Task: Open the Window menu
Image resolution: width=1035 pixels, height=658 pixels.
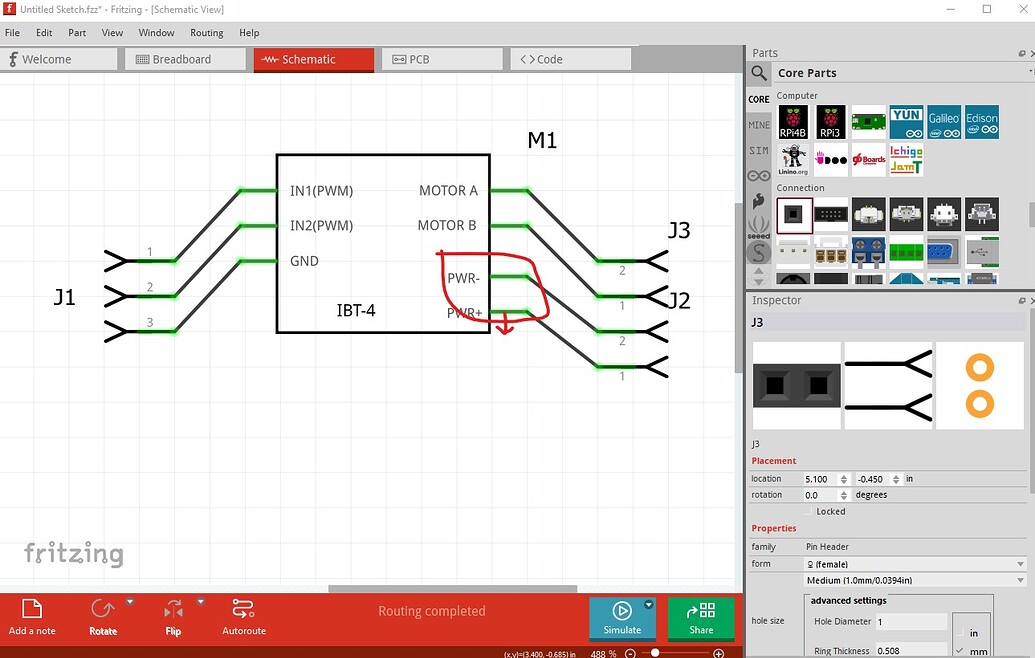Action: click(156, 32)
